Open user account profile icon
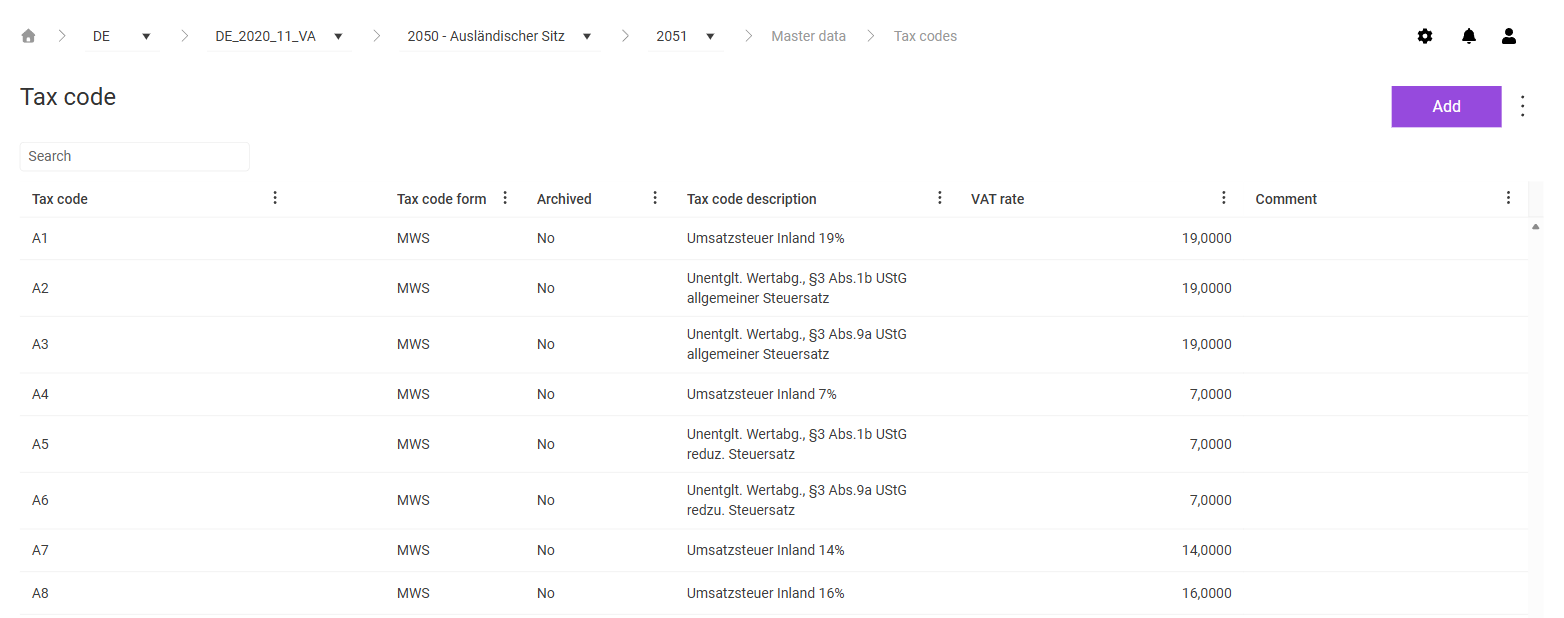Viewport: 1564px width, 618px height. coord(1509,36)
